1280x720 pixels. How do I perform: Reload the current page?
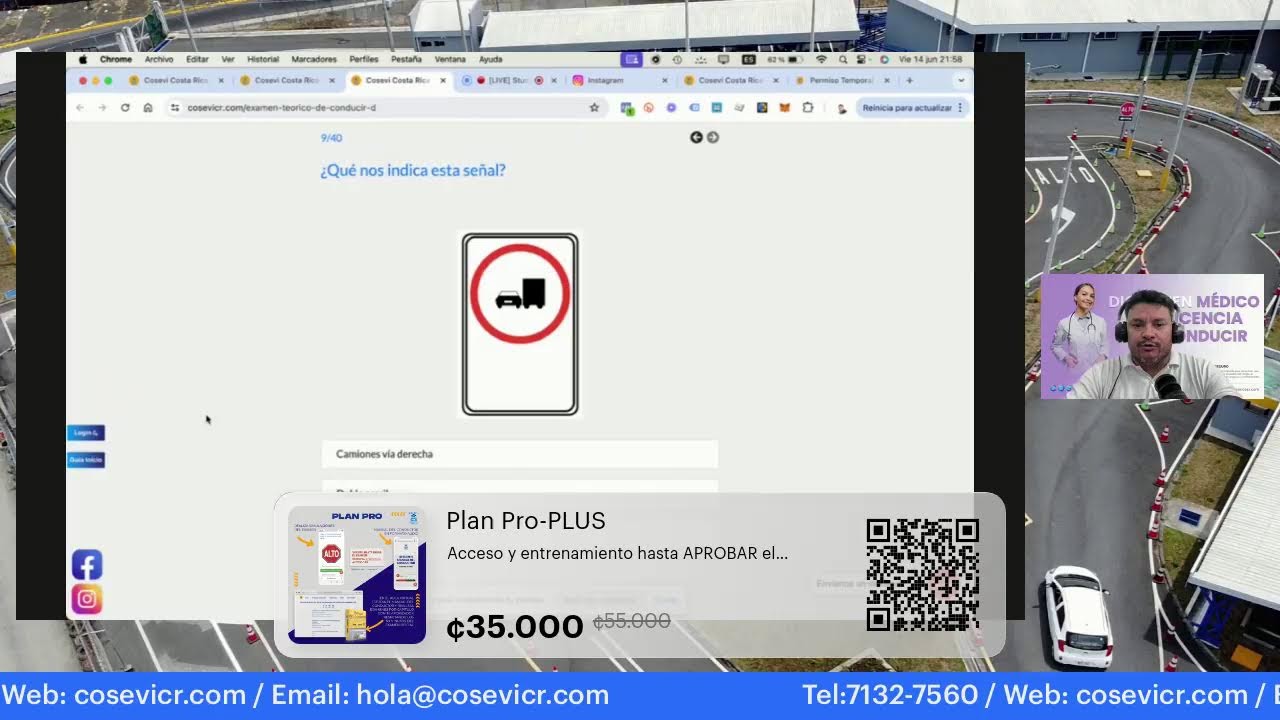(x=125, y=107)
